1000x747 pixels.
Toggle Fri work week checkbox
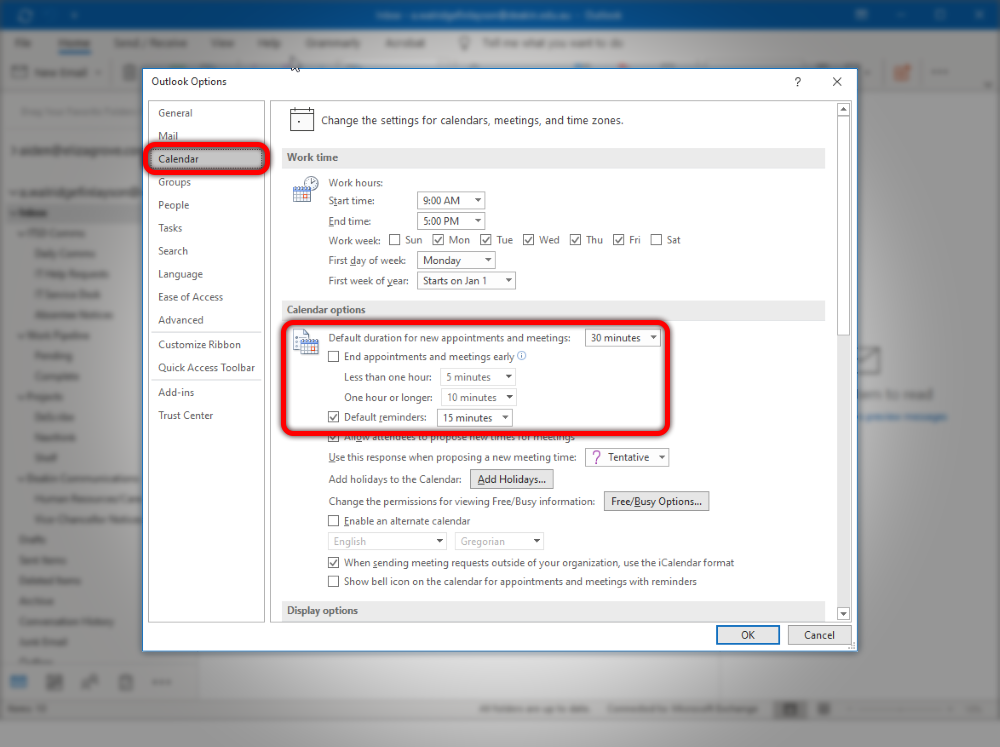[x=619, y=240]
